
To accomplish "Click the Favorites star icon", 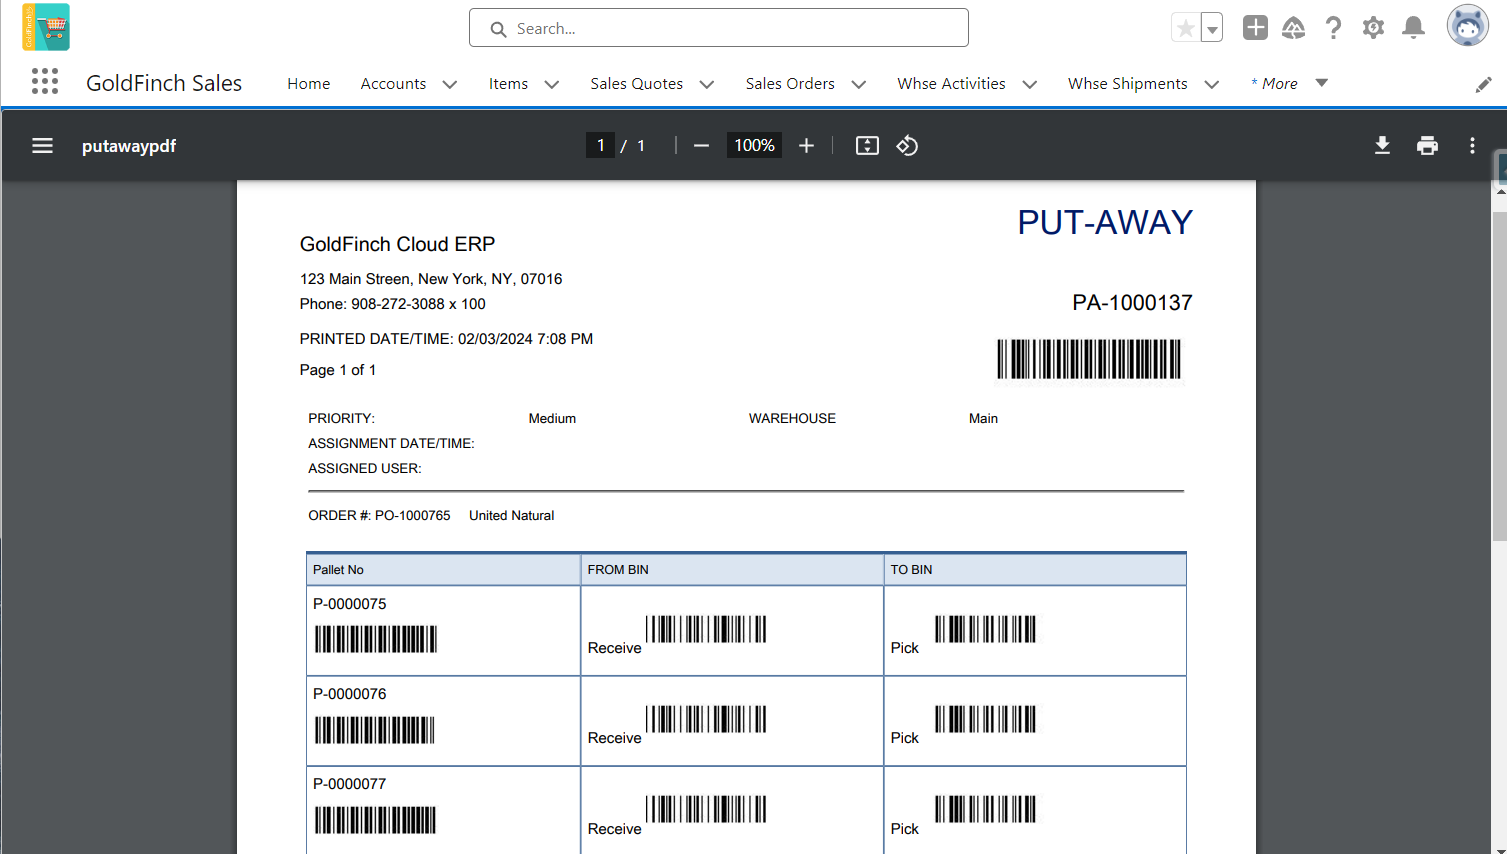I will (1185, 28).
